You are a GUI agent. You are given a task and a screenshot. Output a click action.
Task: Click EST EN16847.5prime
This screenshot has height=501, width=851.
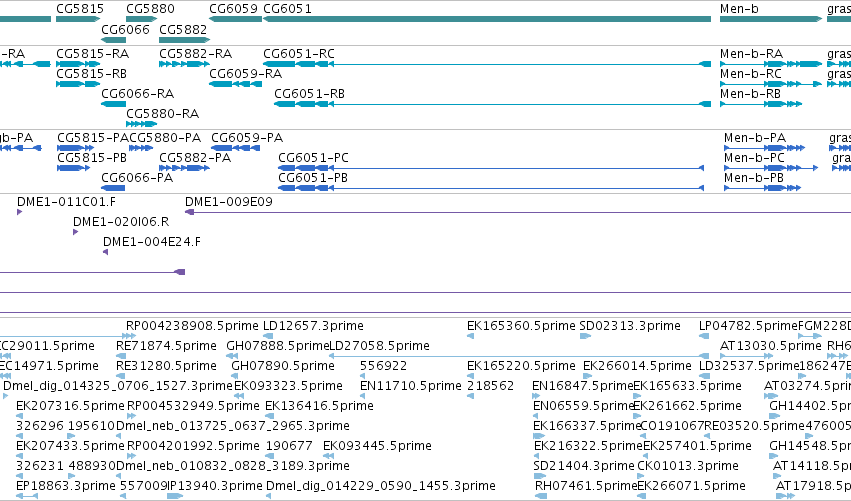pyautogui.click(x=582, y=386)
